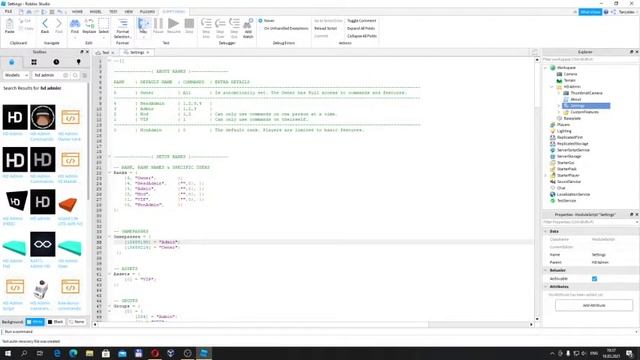The width and height of the screenshot is (640, 360).
Task: Click the Toggle Comment action
Action: click(x=362, y=21)
